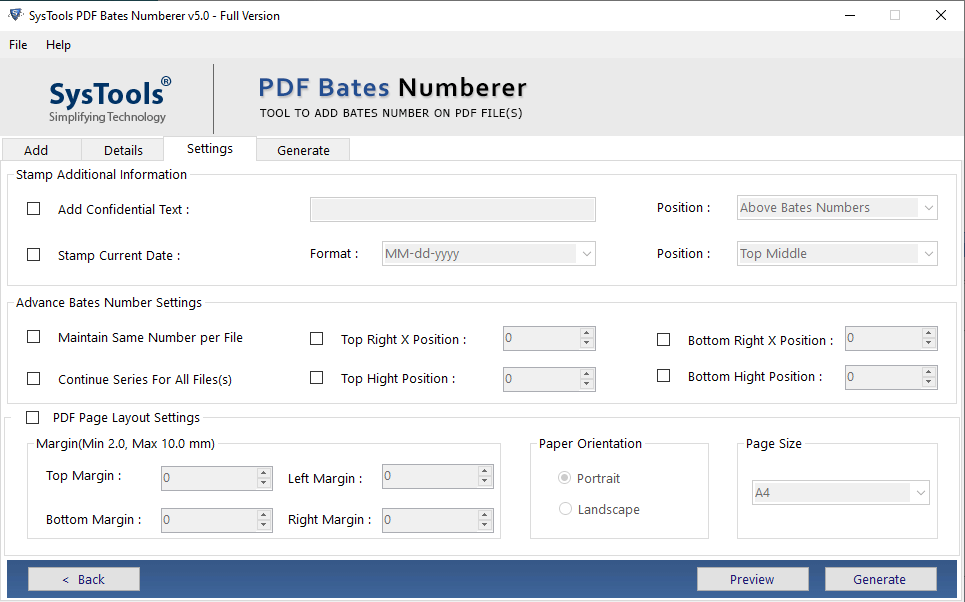Open the Above Bates Numbers position dropdown

(x=928, y=208)
